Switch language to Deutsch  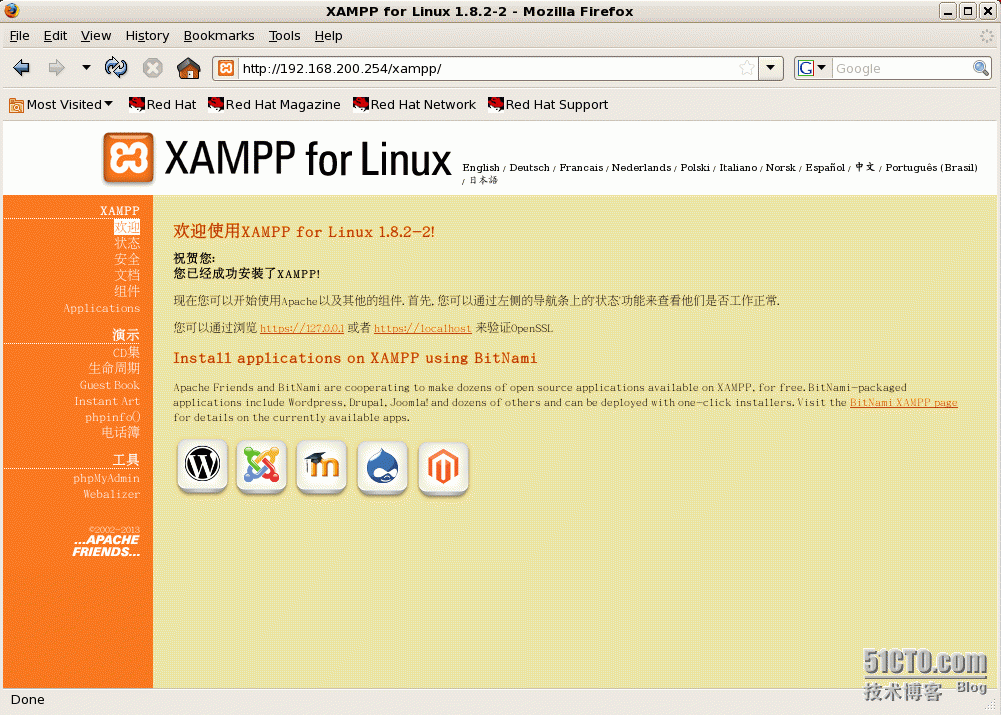click(x=529, y=167)
